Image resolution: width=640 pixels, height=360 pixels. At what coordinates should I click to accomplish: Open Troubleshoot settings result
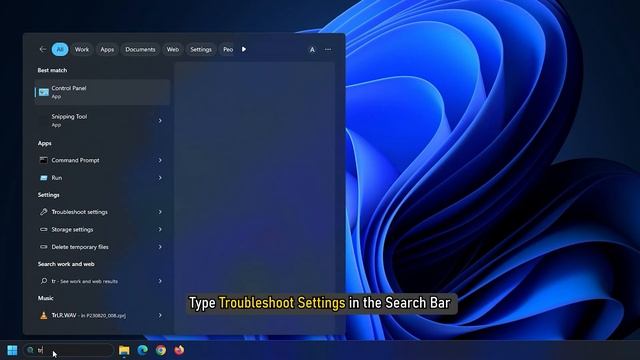[x=102, y=212]
